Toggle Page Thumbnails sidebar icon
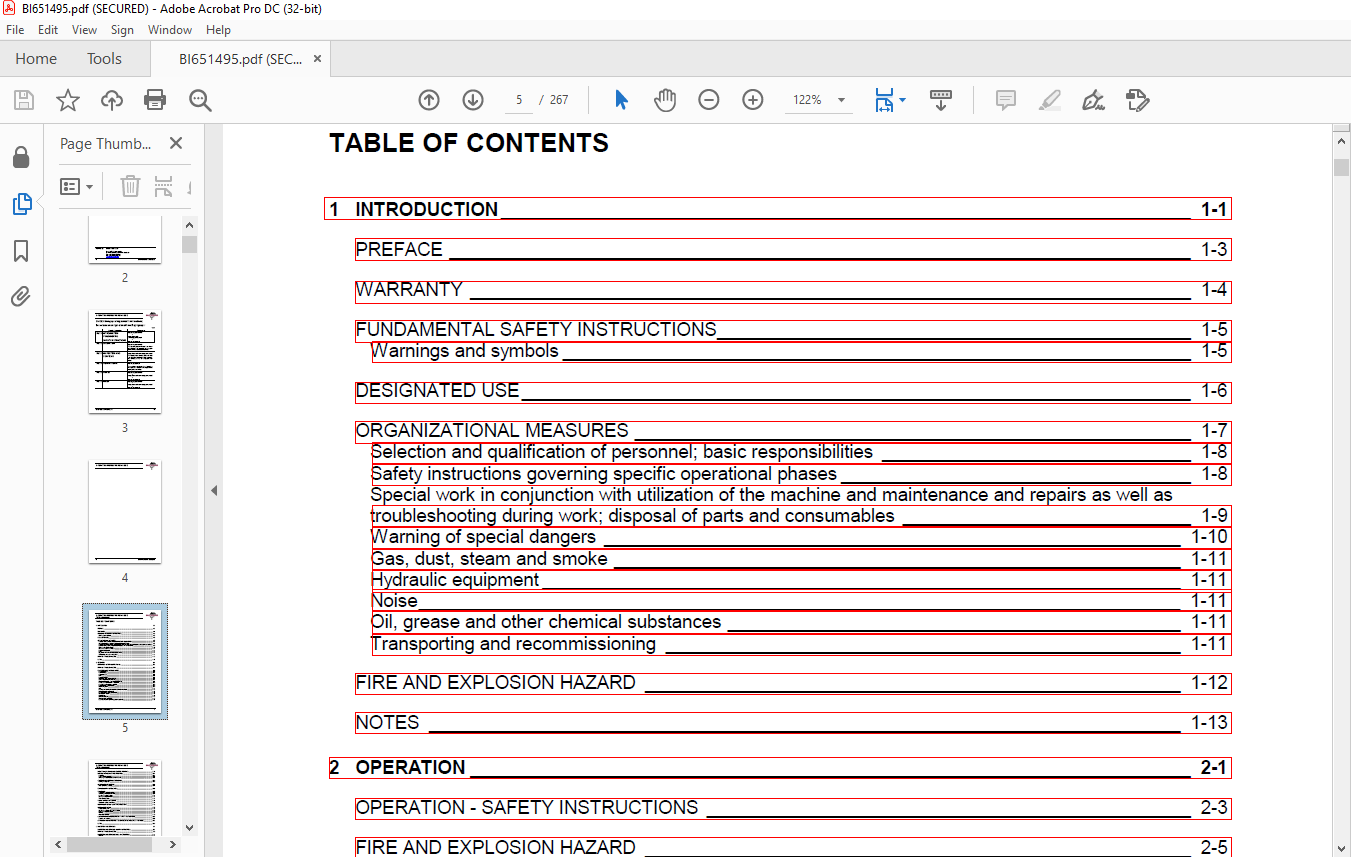Viewport: 1351px width, 857px height. (x=21, y=204)
